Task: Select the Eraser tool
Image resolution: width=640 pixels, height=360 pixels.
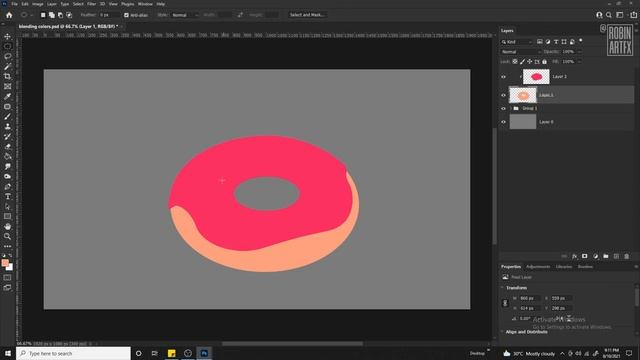Action: pyautogui.click(x=7, y=147)
